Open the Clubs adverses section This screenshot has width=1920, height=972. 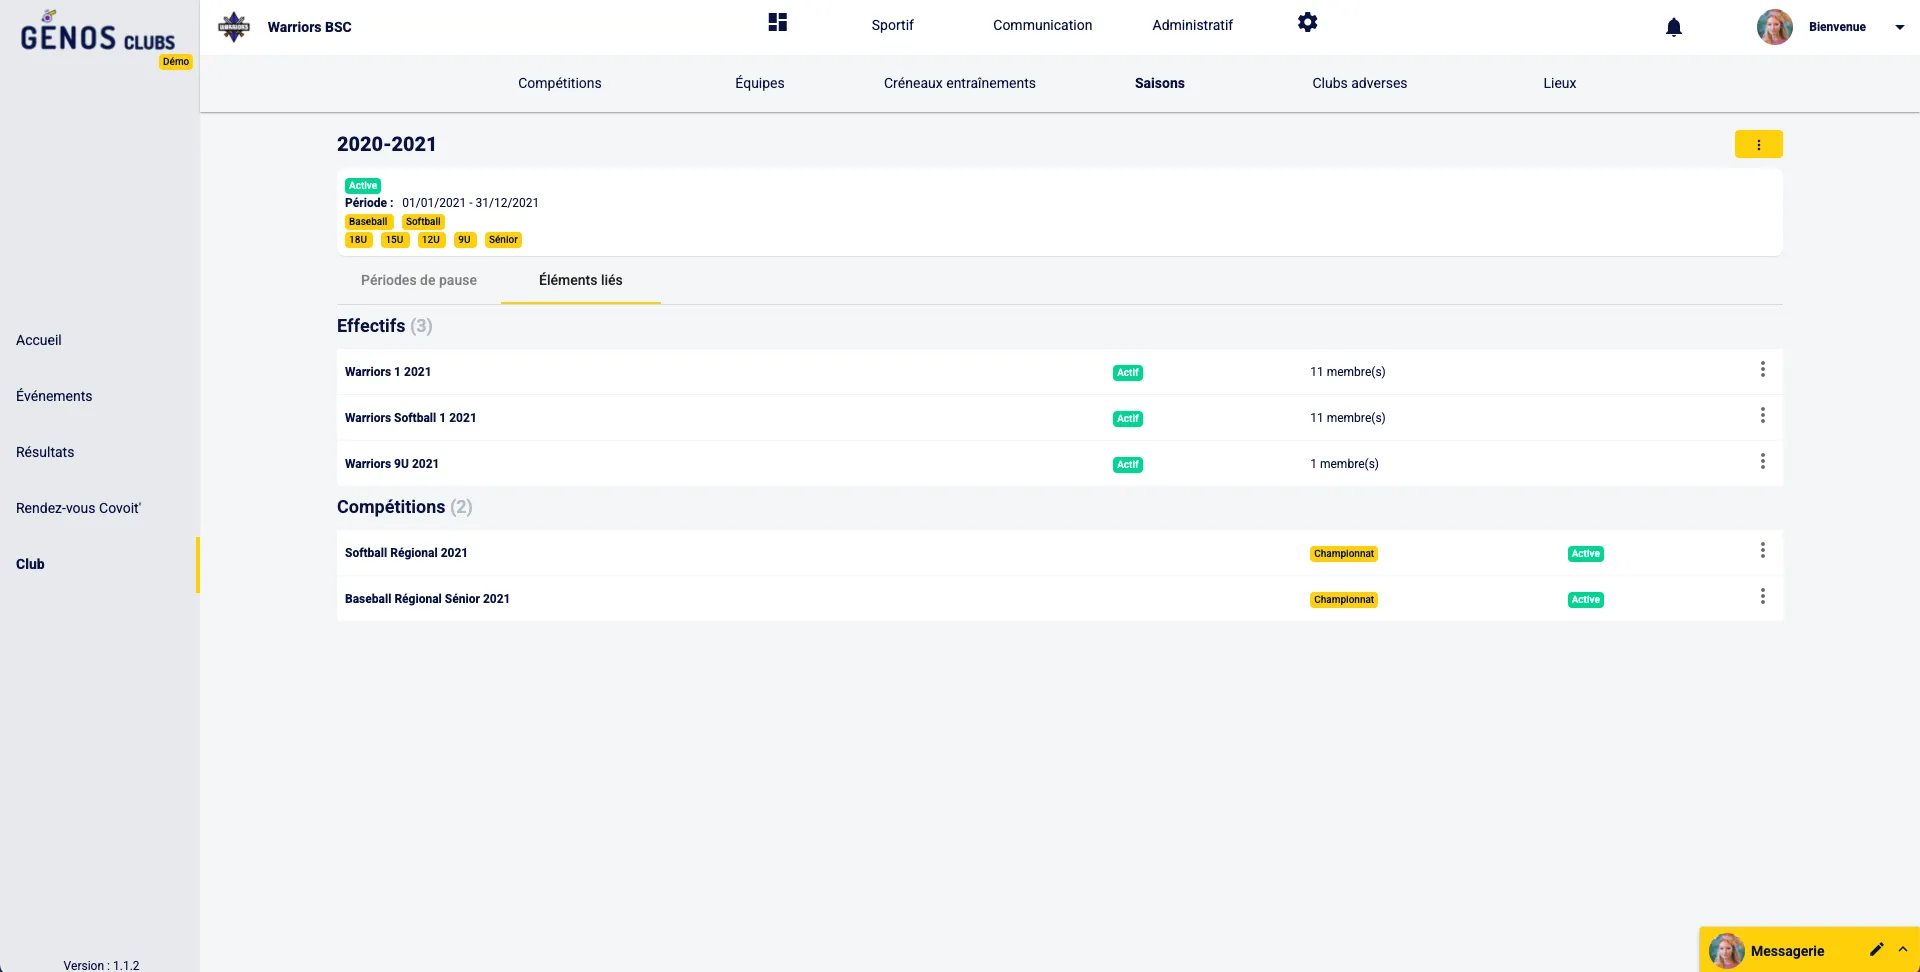click(1359, 84)
